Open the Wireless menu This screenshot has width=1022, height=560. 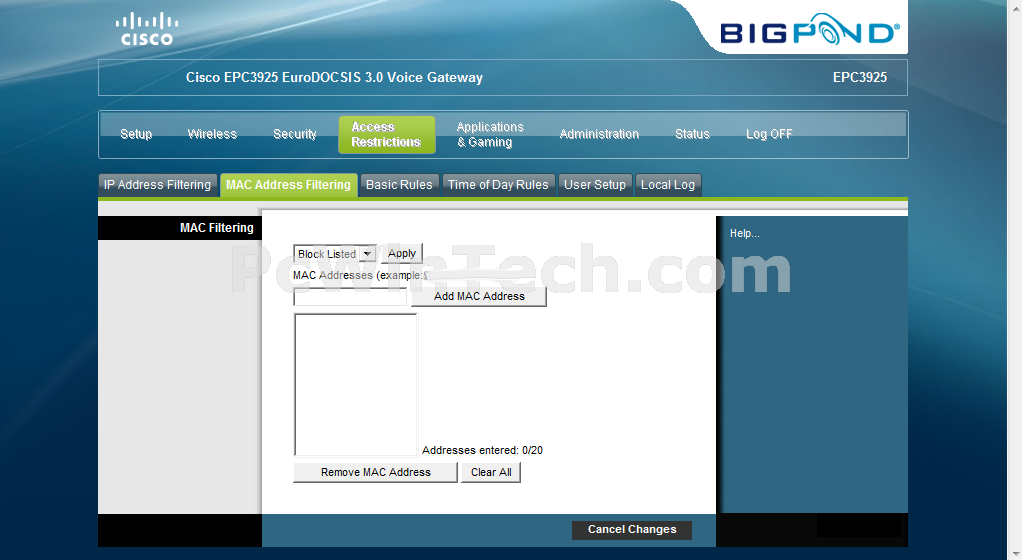(x=212, y=134)
